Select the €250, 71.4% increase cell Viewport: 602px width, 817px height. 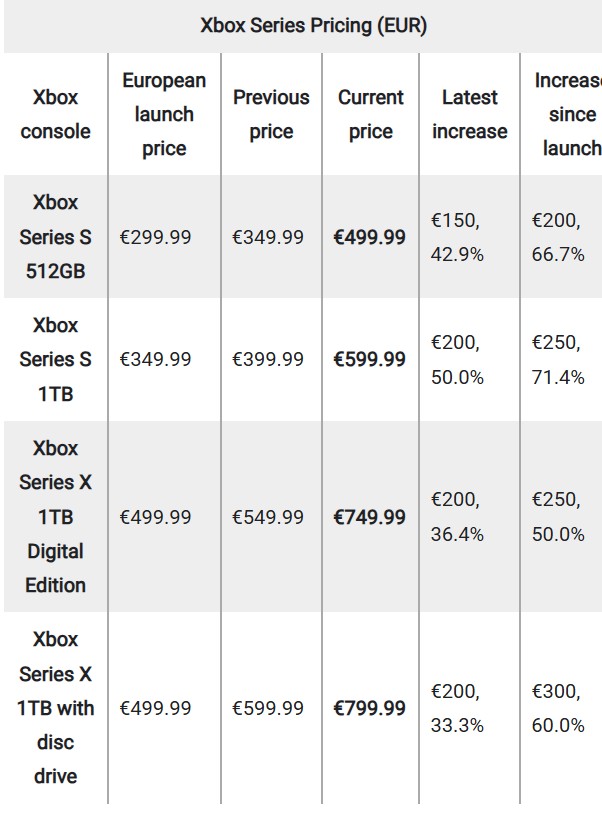click(558, 360)
